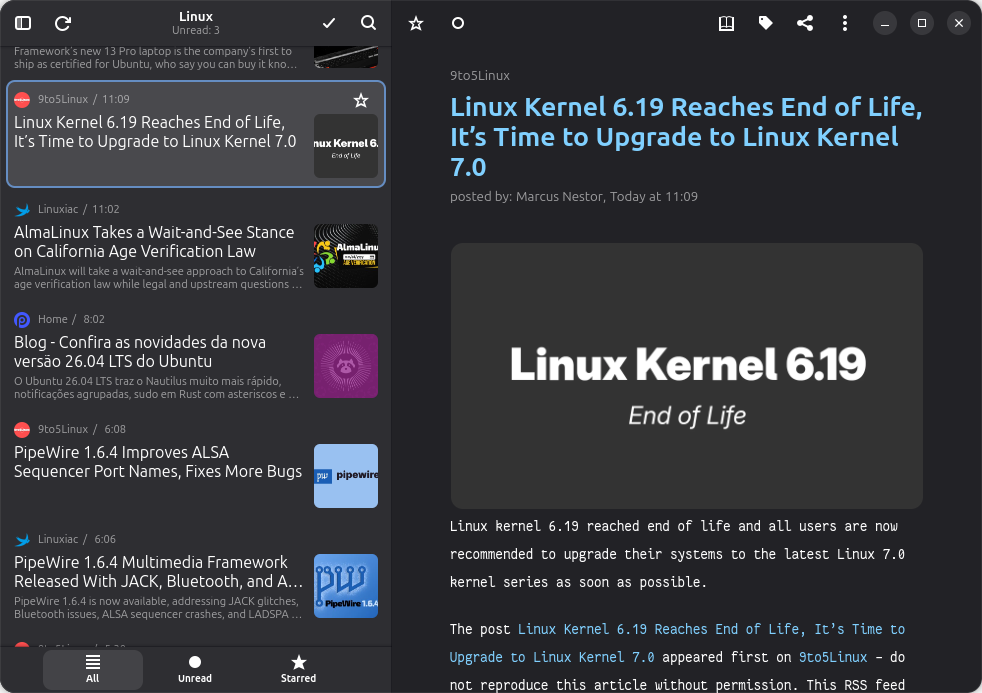982x693 pixels.
Task: Refresh feeds with the reload icon
Action: (63, 23)
